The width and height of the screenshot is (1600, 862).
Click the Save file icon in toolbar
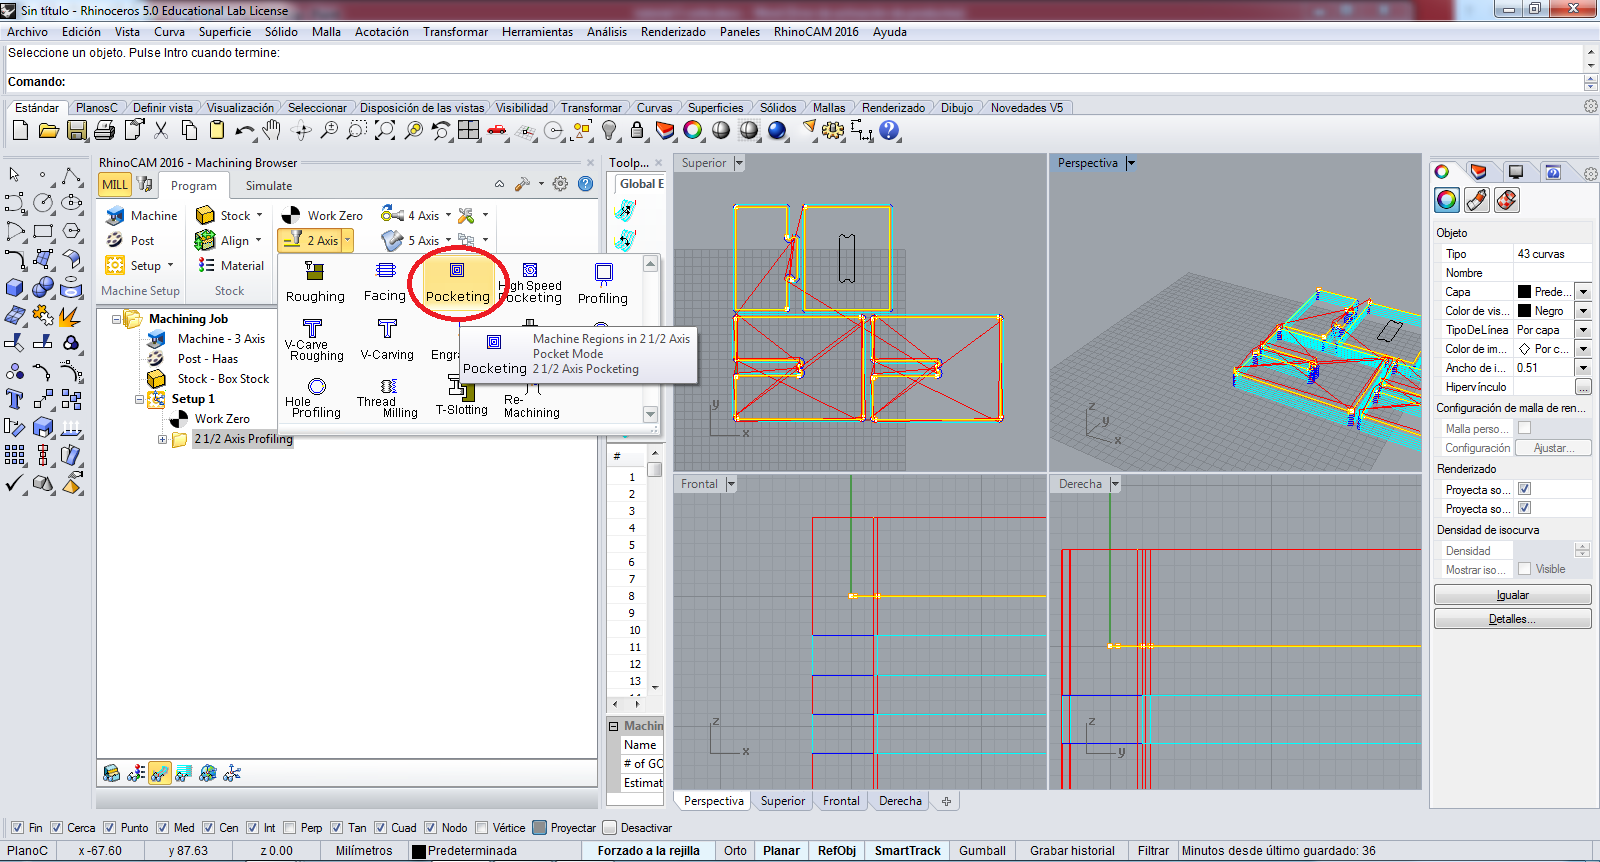pyautogui.click(x=76, y=130)
